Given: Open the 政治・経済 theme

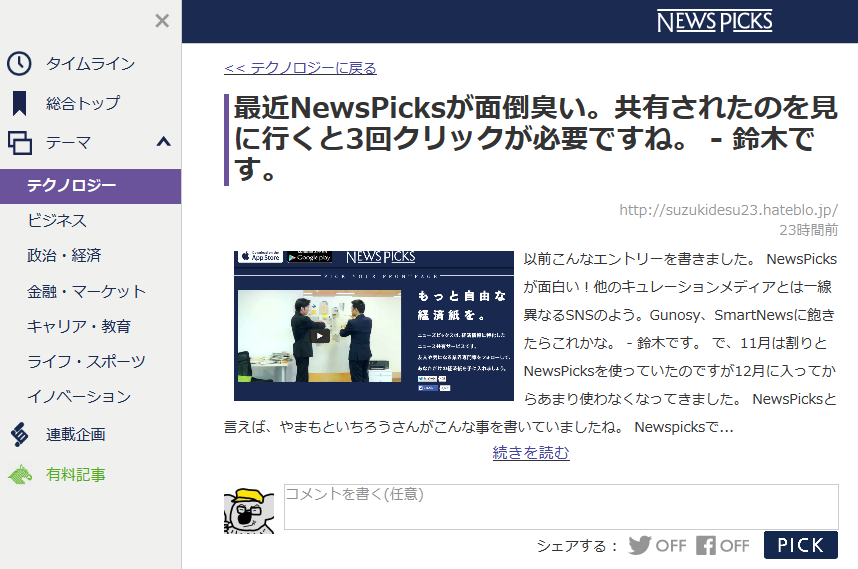Looking at the screenshot, I should coord(64,256).
